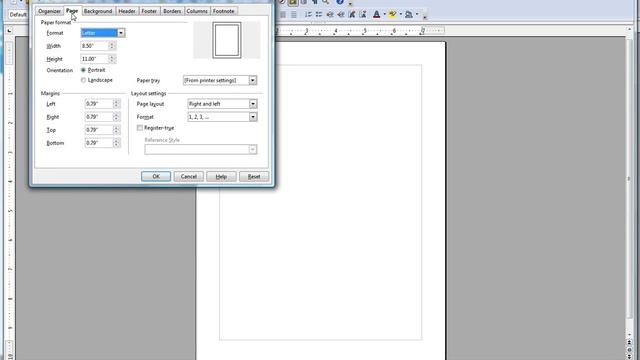Click the Justified alignment toolbar icon
The image size is (640, 360).
pos(293,14)
